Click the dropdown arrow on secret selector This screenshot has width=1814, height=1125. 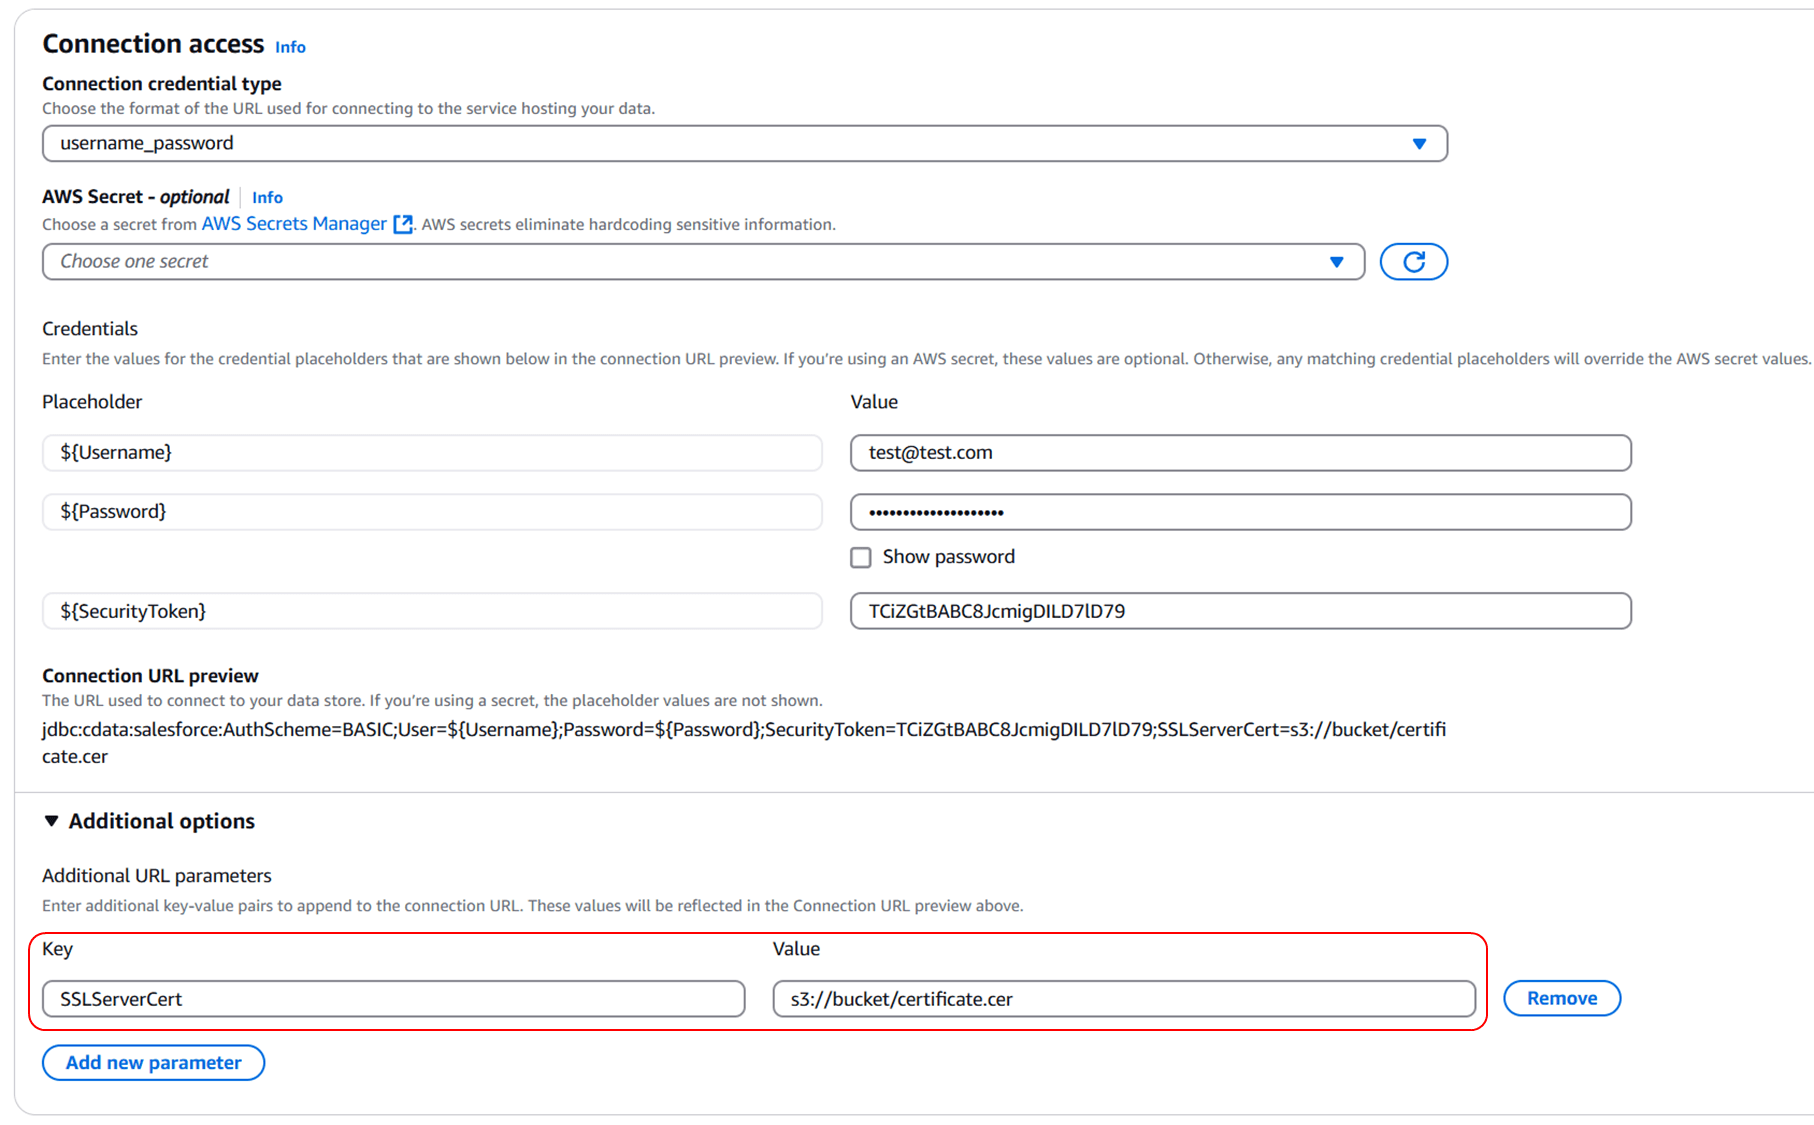coord(1338,261)
